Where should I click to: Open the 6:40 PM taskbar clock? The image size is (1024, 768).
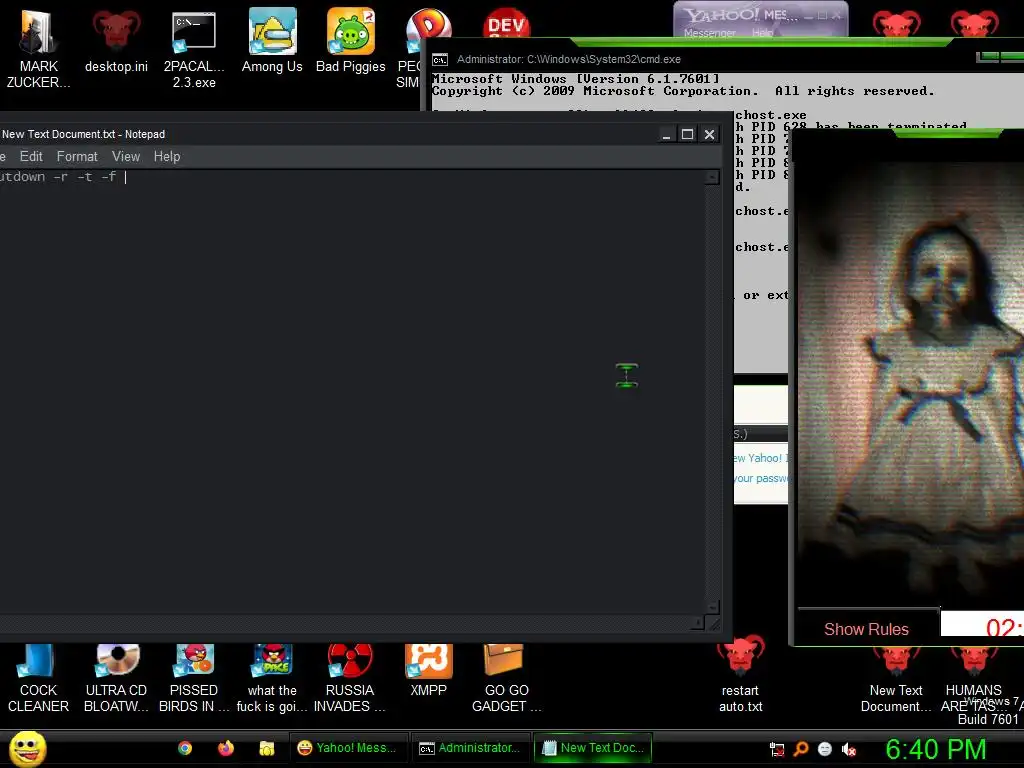click(935, 749)
